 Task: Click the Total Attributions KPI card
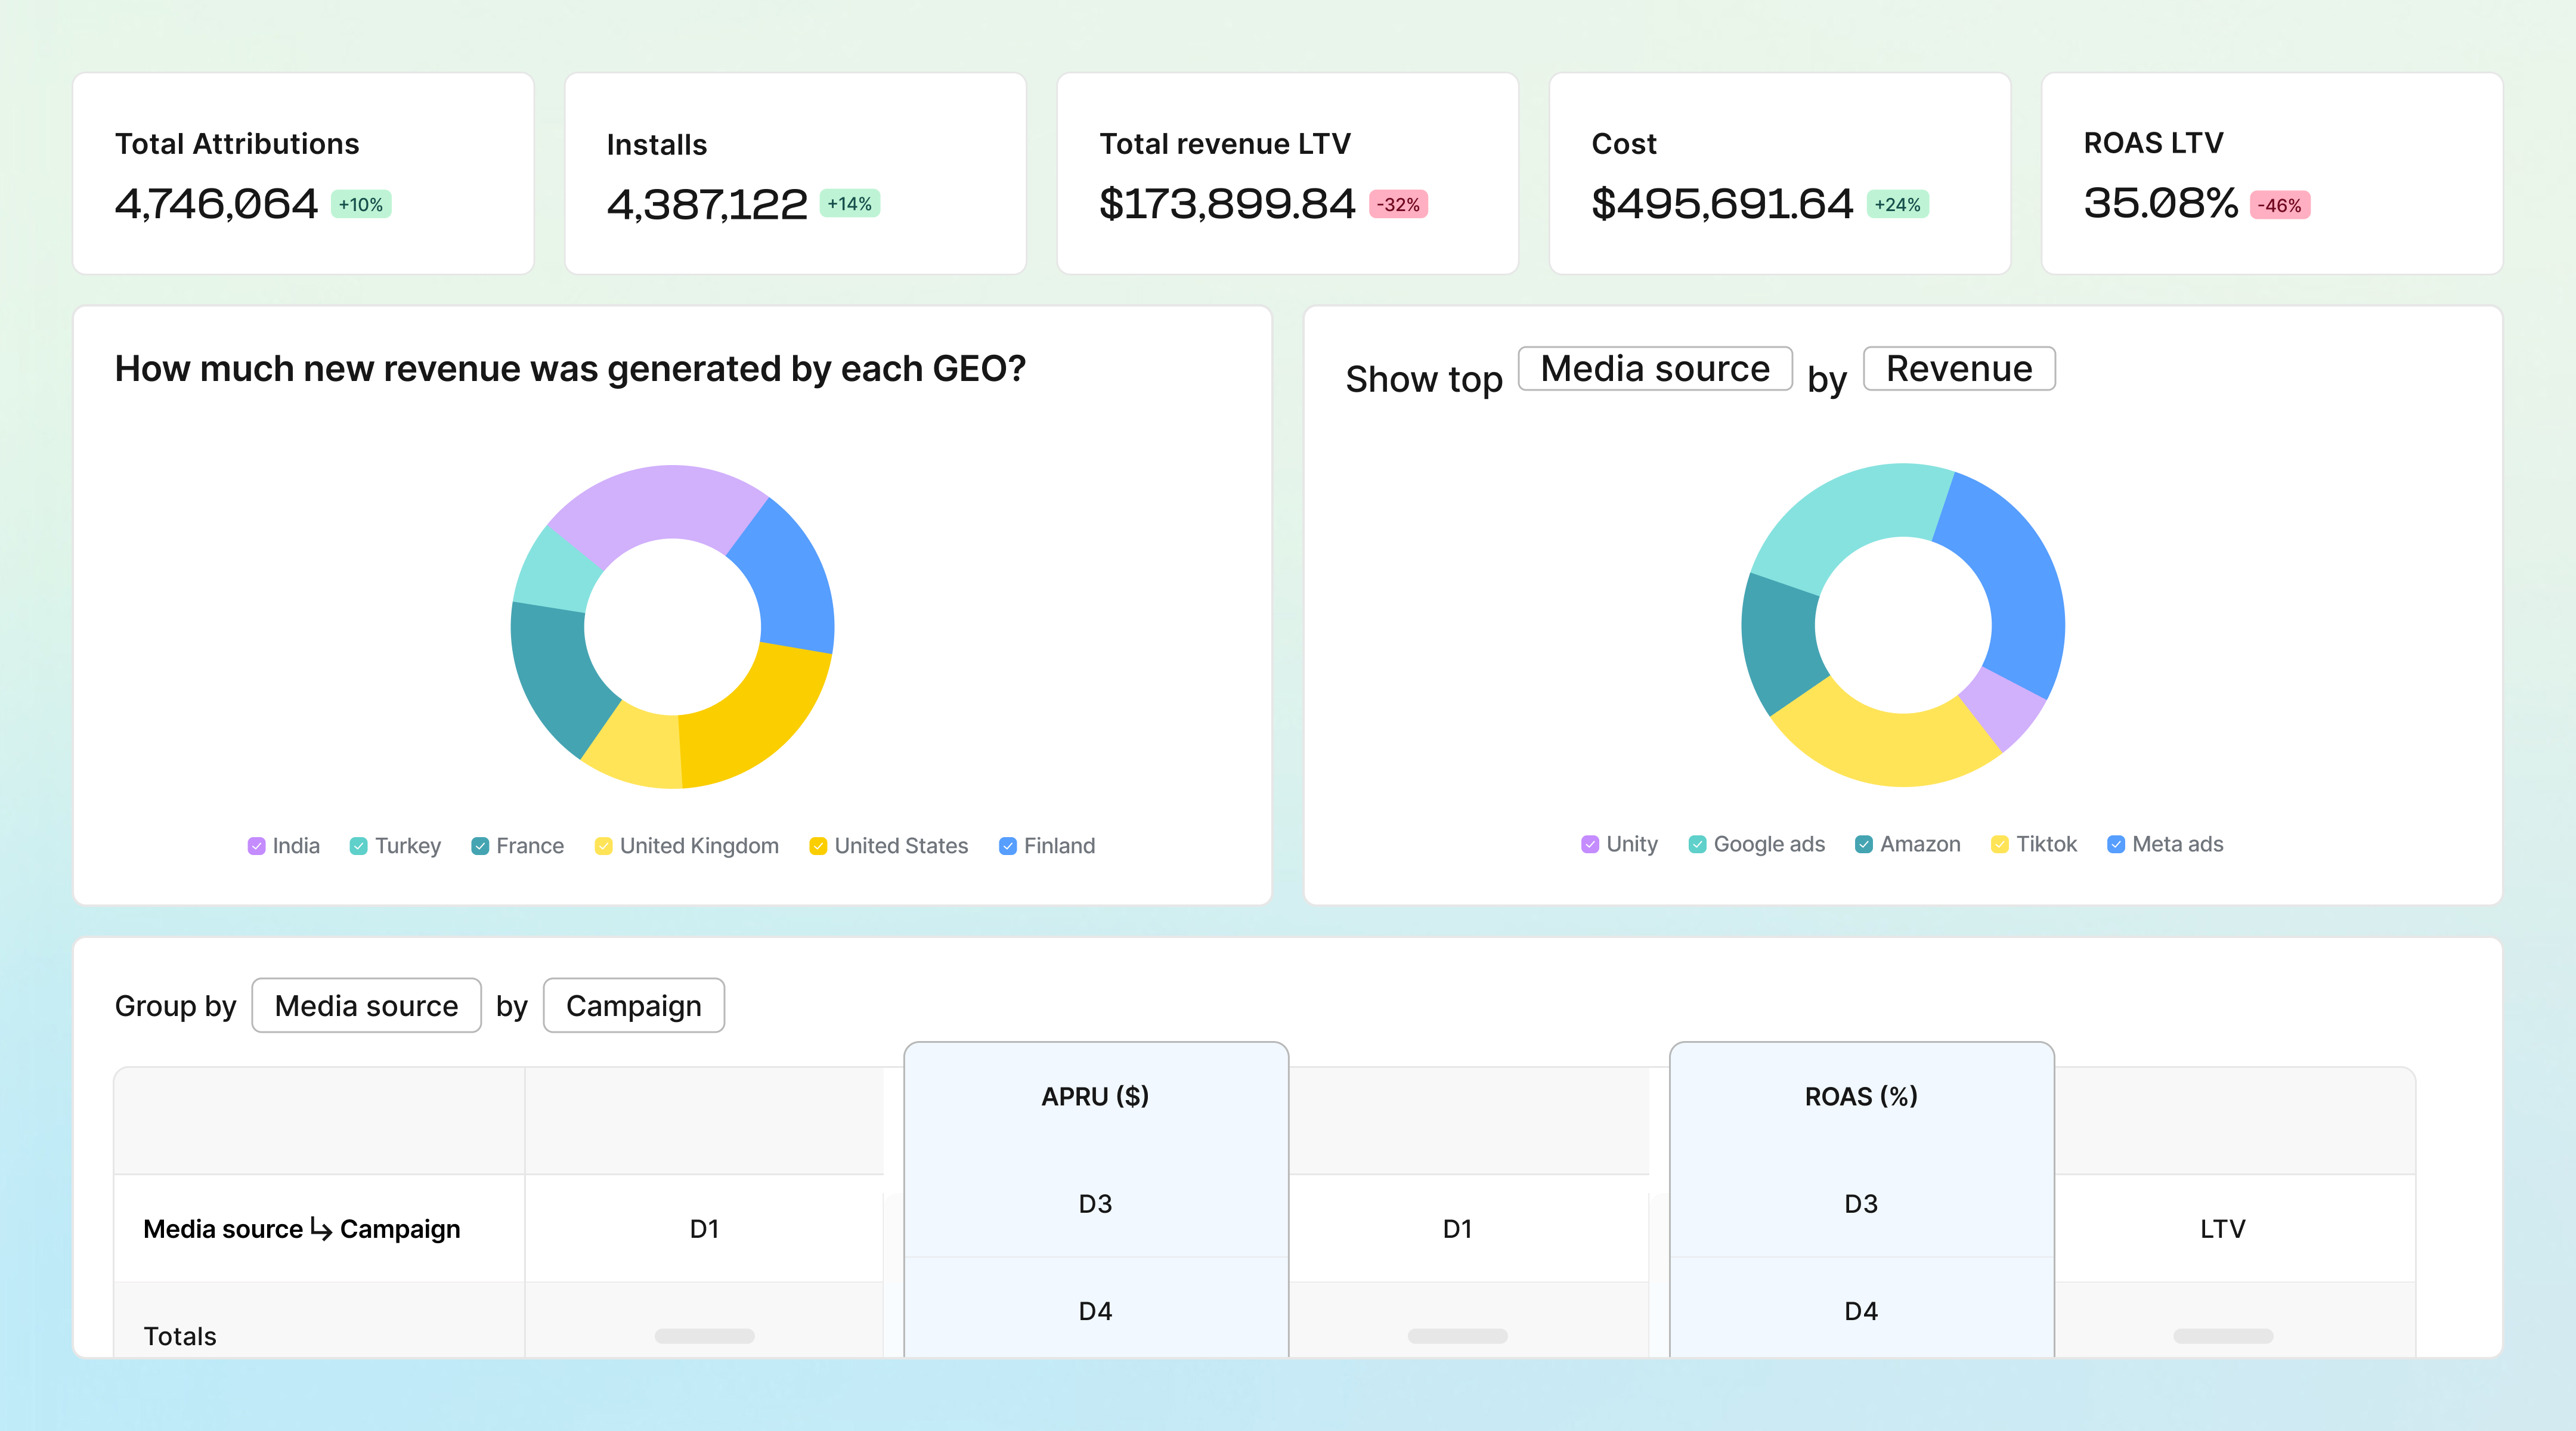point(303,172)
